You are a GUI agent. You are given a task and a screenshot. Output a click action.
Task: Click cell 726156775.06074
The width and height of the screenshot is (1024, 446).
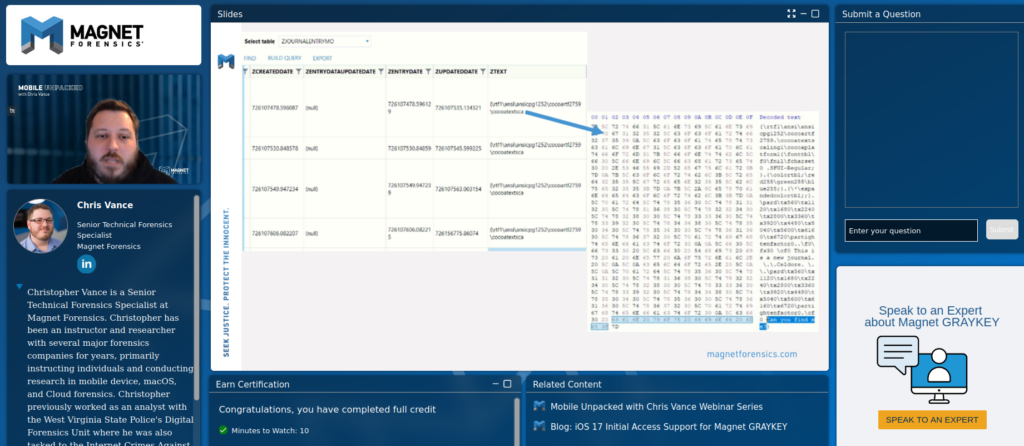tap(457, 232)
